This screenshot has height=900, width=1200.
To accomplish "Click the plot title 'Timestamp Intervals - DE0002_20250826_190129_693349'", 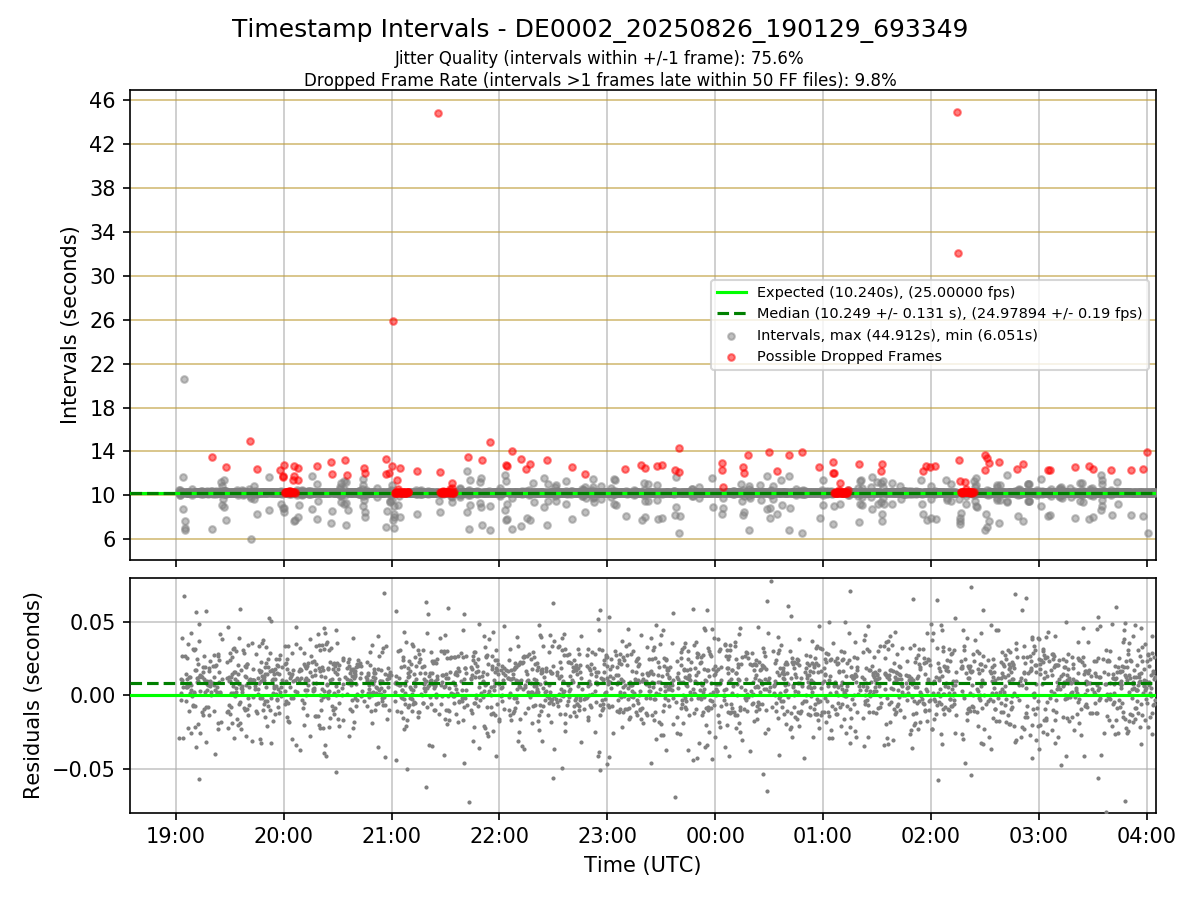I will pyautogui.click(x=600, y=29).
